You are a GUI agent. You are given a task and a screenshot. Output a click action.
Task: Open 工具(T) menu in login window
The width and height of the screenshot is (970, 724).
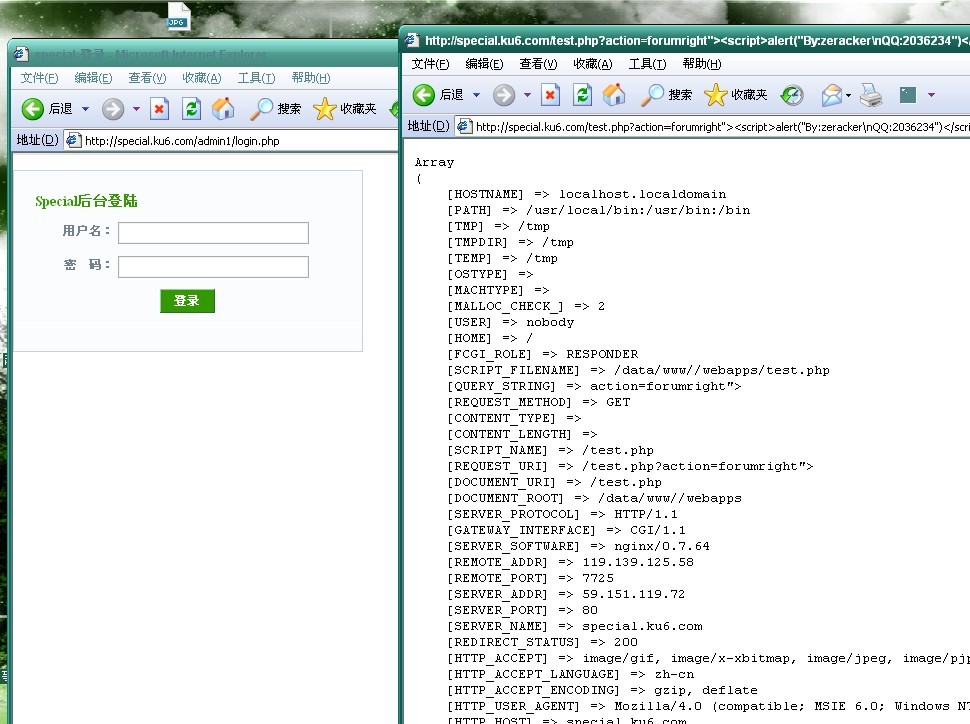[x=256, y=78]
